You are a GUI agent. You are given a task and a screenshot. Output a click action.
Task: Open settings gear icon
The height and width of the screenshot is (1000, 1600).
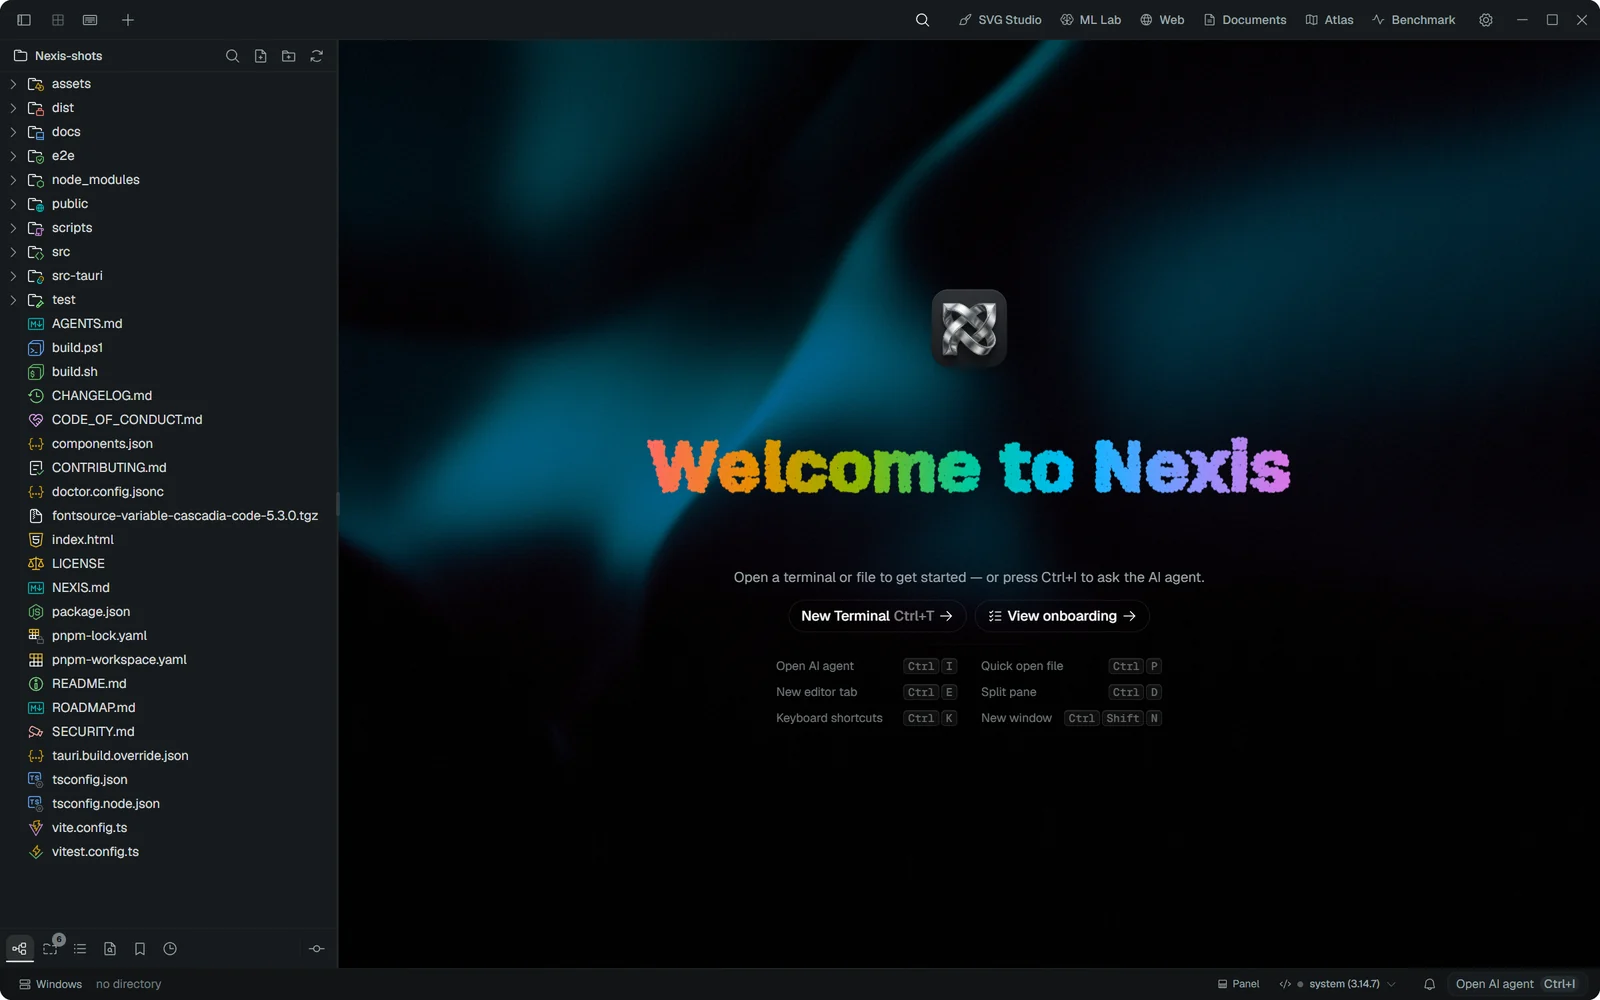point(1486,20)
